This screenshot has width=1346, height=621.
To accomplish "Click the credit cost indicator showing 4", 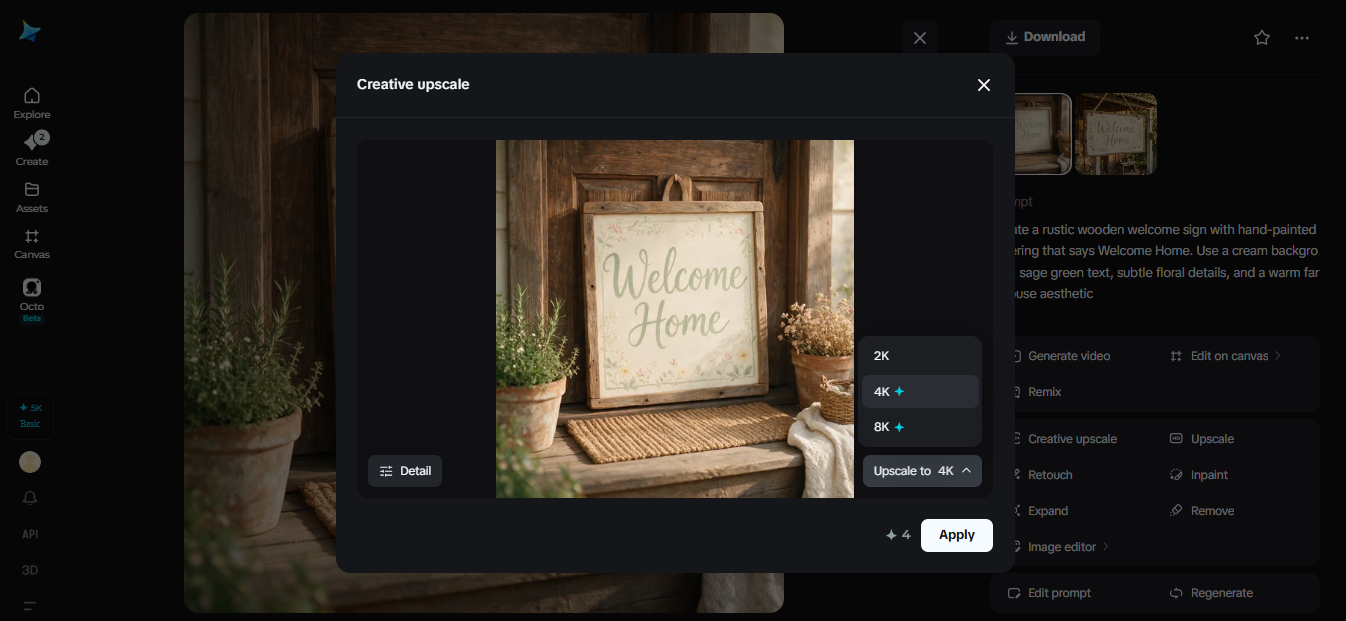I will [898, 535].
